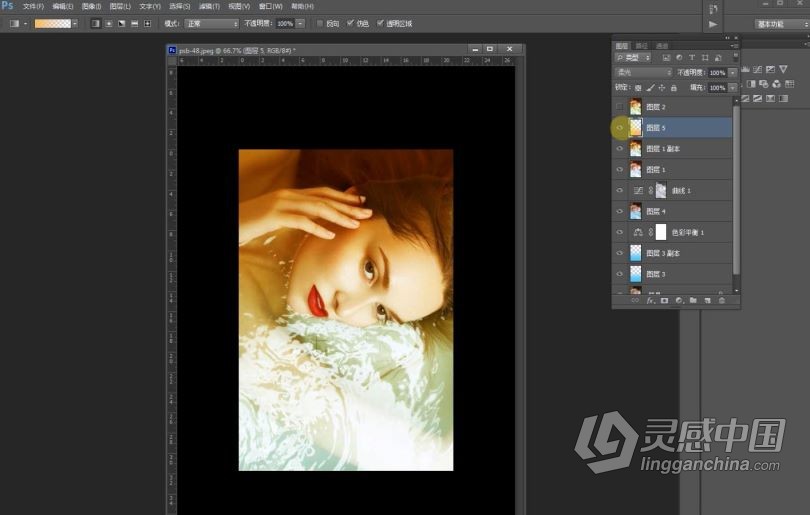Click the type layer filter icon
This screenshot has width=810, height=515.
pos(692,58)
